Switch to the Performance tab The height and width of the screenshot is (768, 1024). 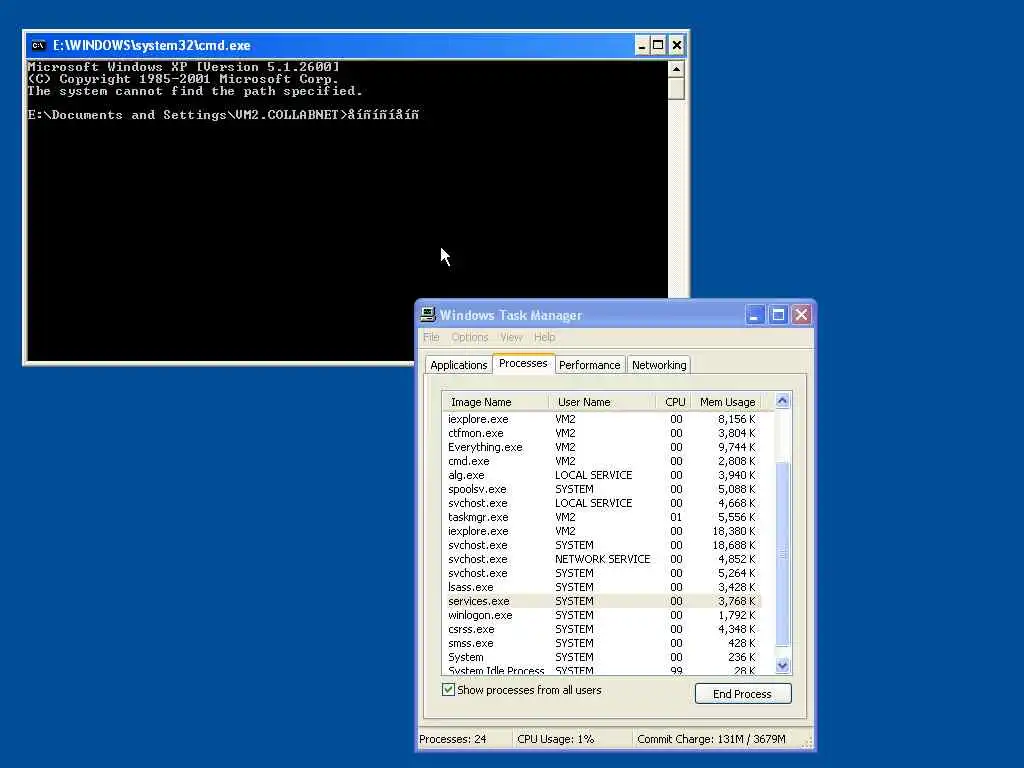(590, 365)
